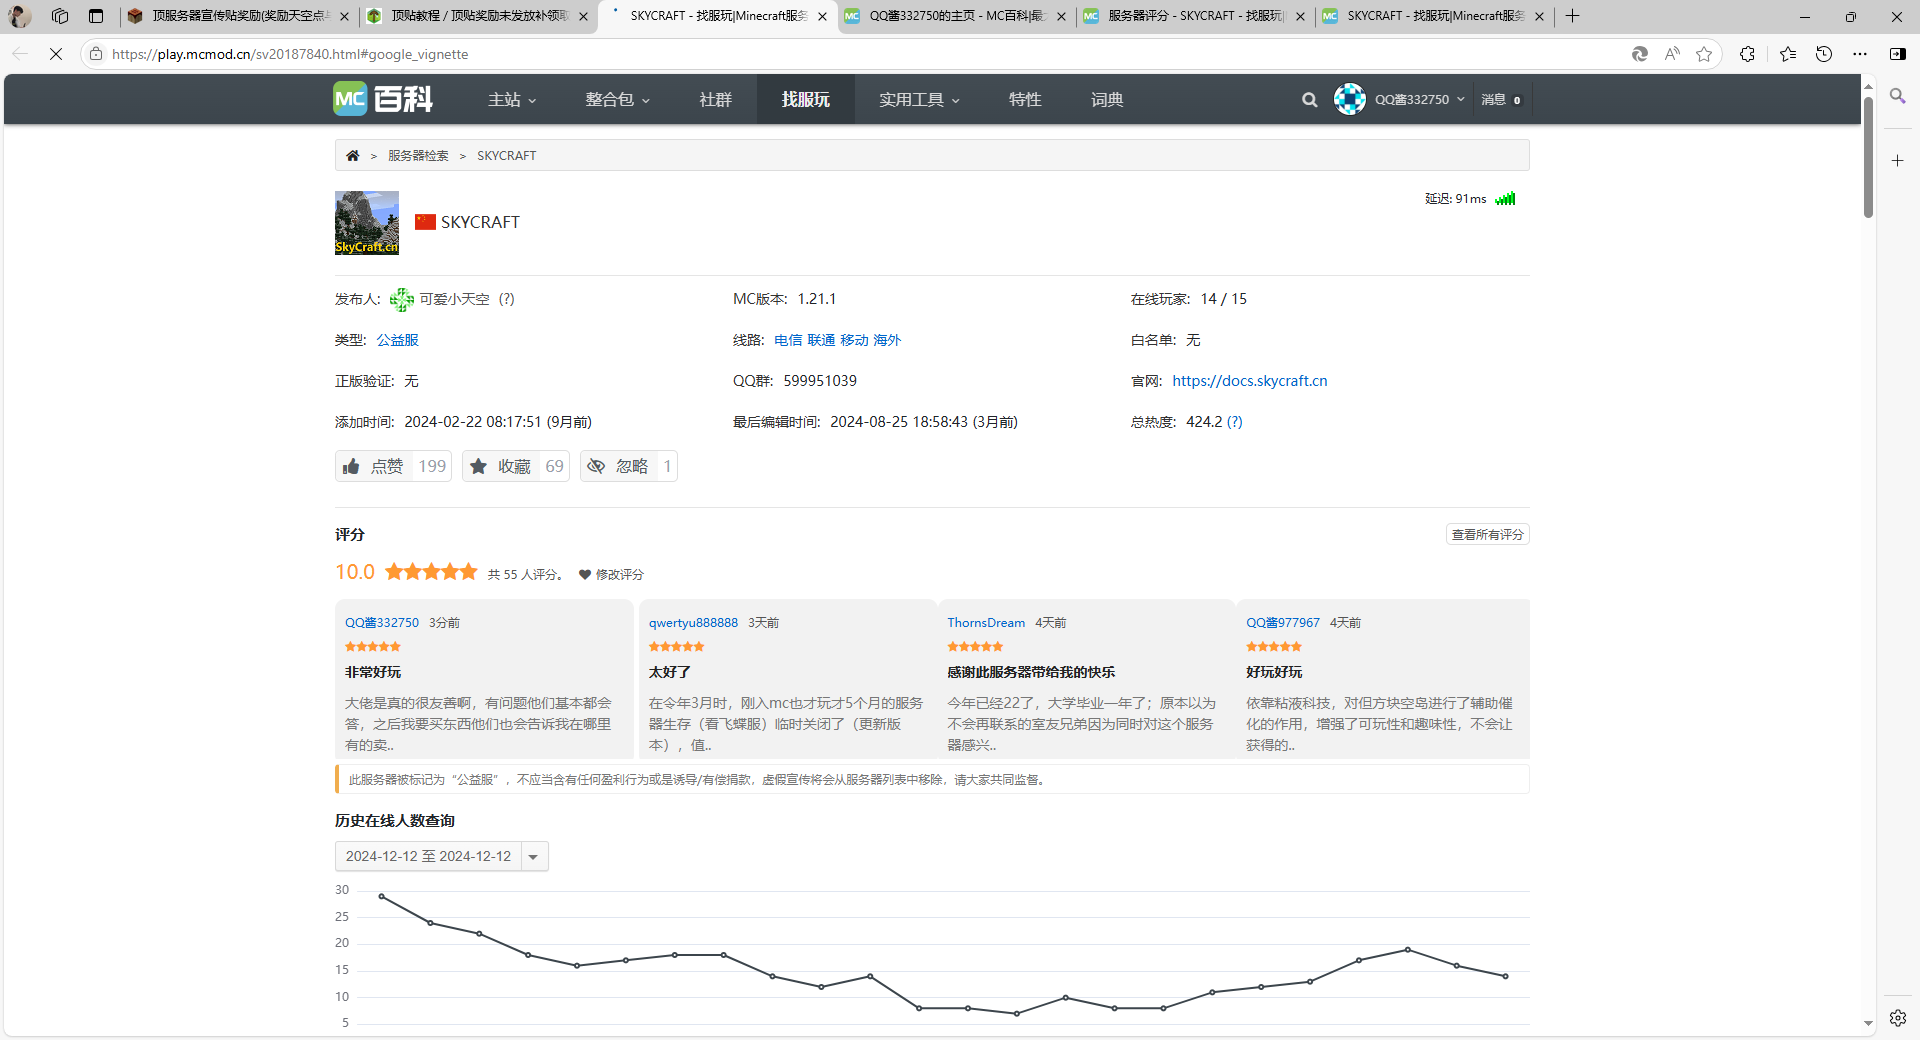Expand the 整合包 dropdown menu
1920x1040 pixels.
pyautogui.click(x=617, y=100)
